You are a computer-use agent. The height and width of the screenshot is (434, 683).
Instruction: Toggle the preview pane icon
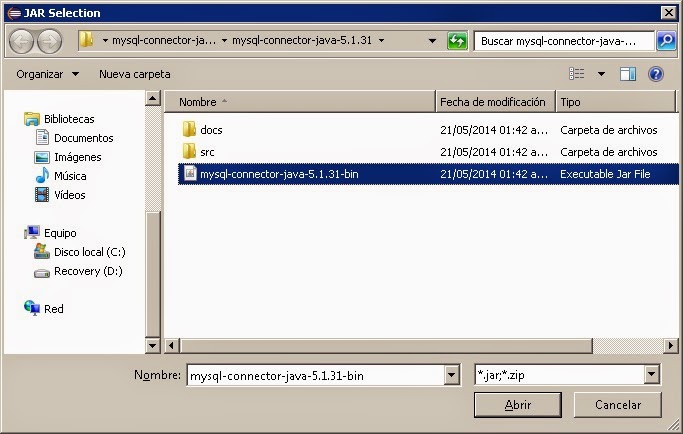pyautogui.click(x=628, y=74)
